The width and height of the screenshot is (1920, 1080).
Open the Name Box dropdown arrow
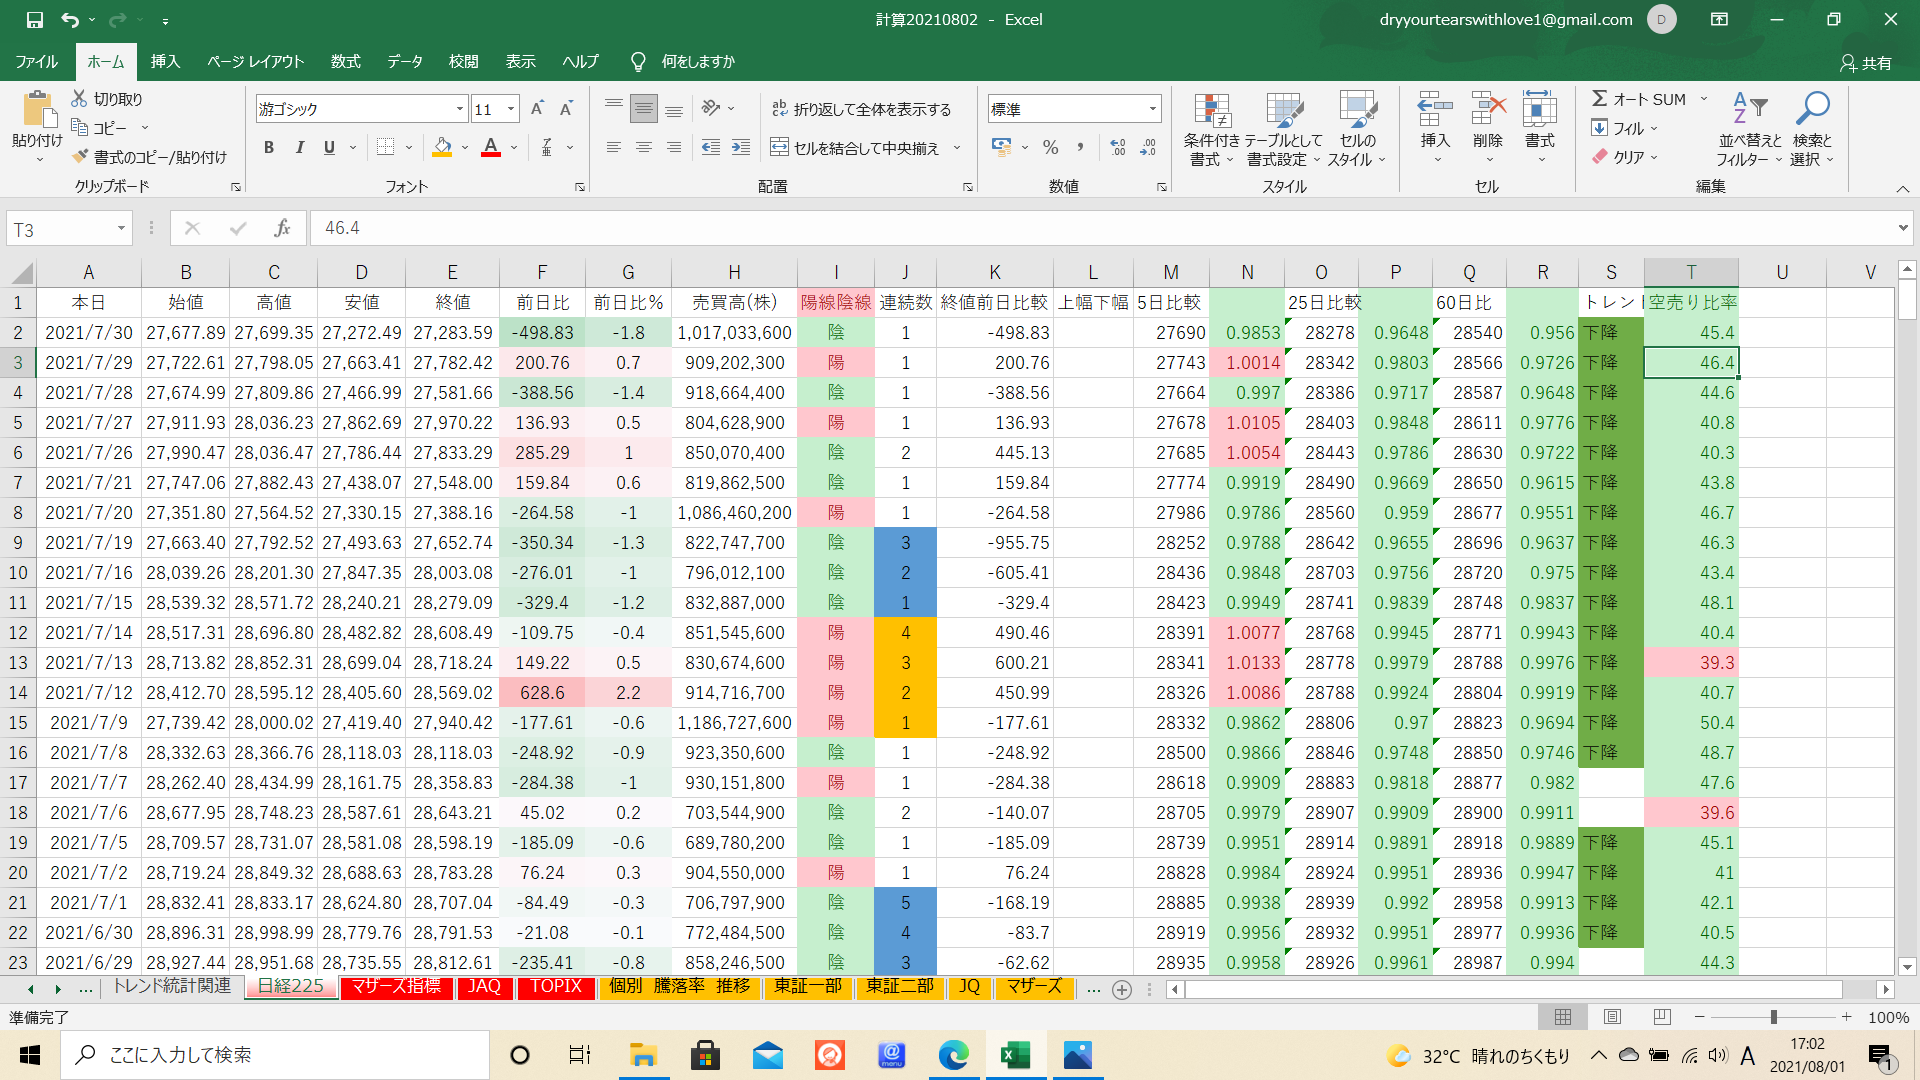[x=121, y=229]
